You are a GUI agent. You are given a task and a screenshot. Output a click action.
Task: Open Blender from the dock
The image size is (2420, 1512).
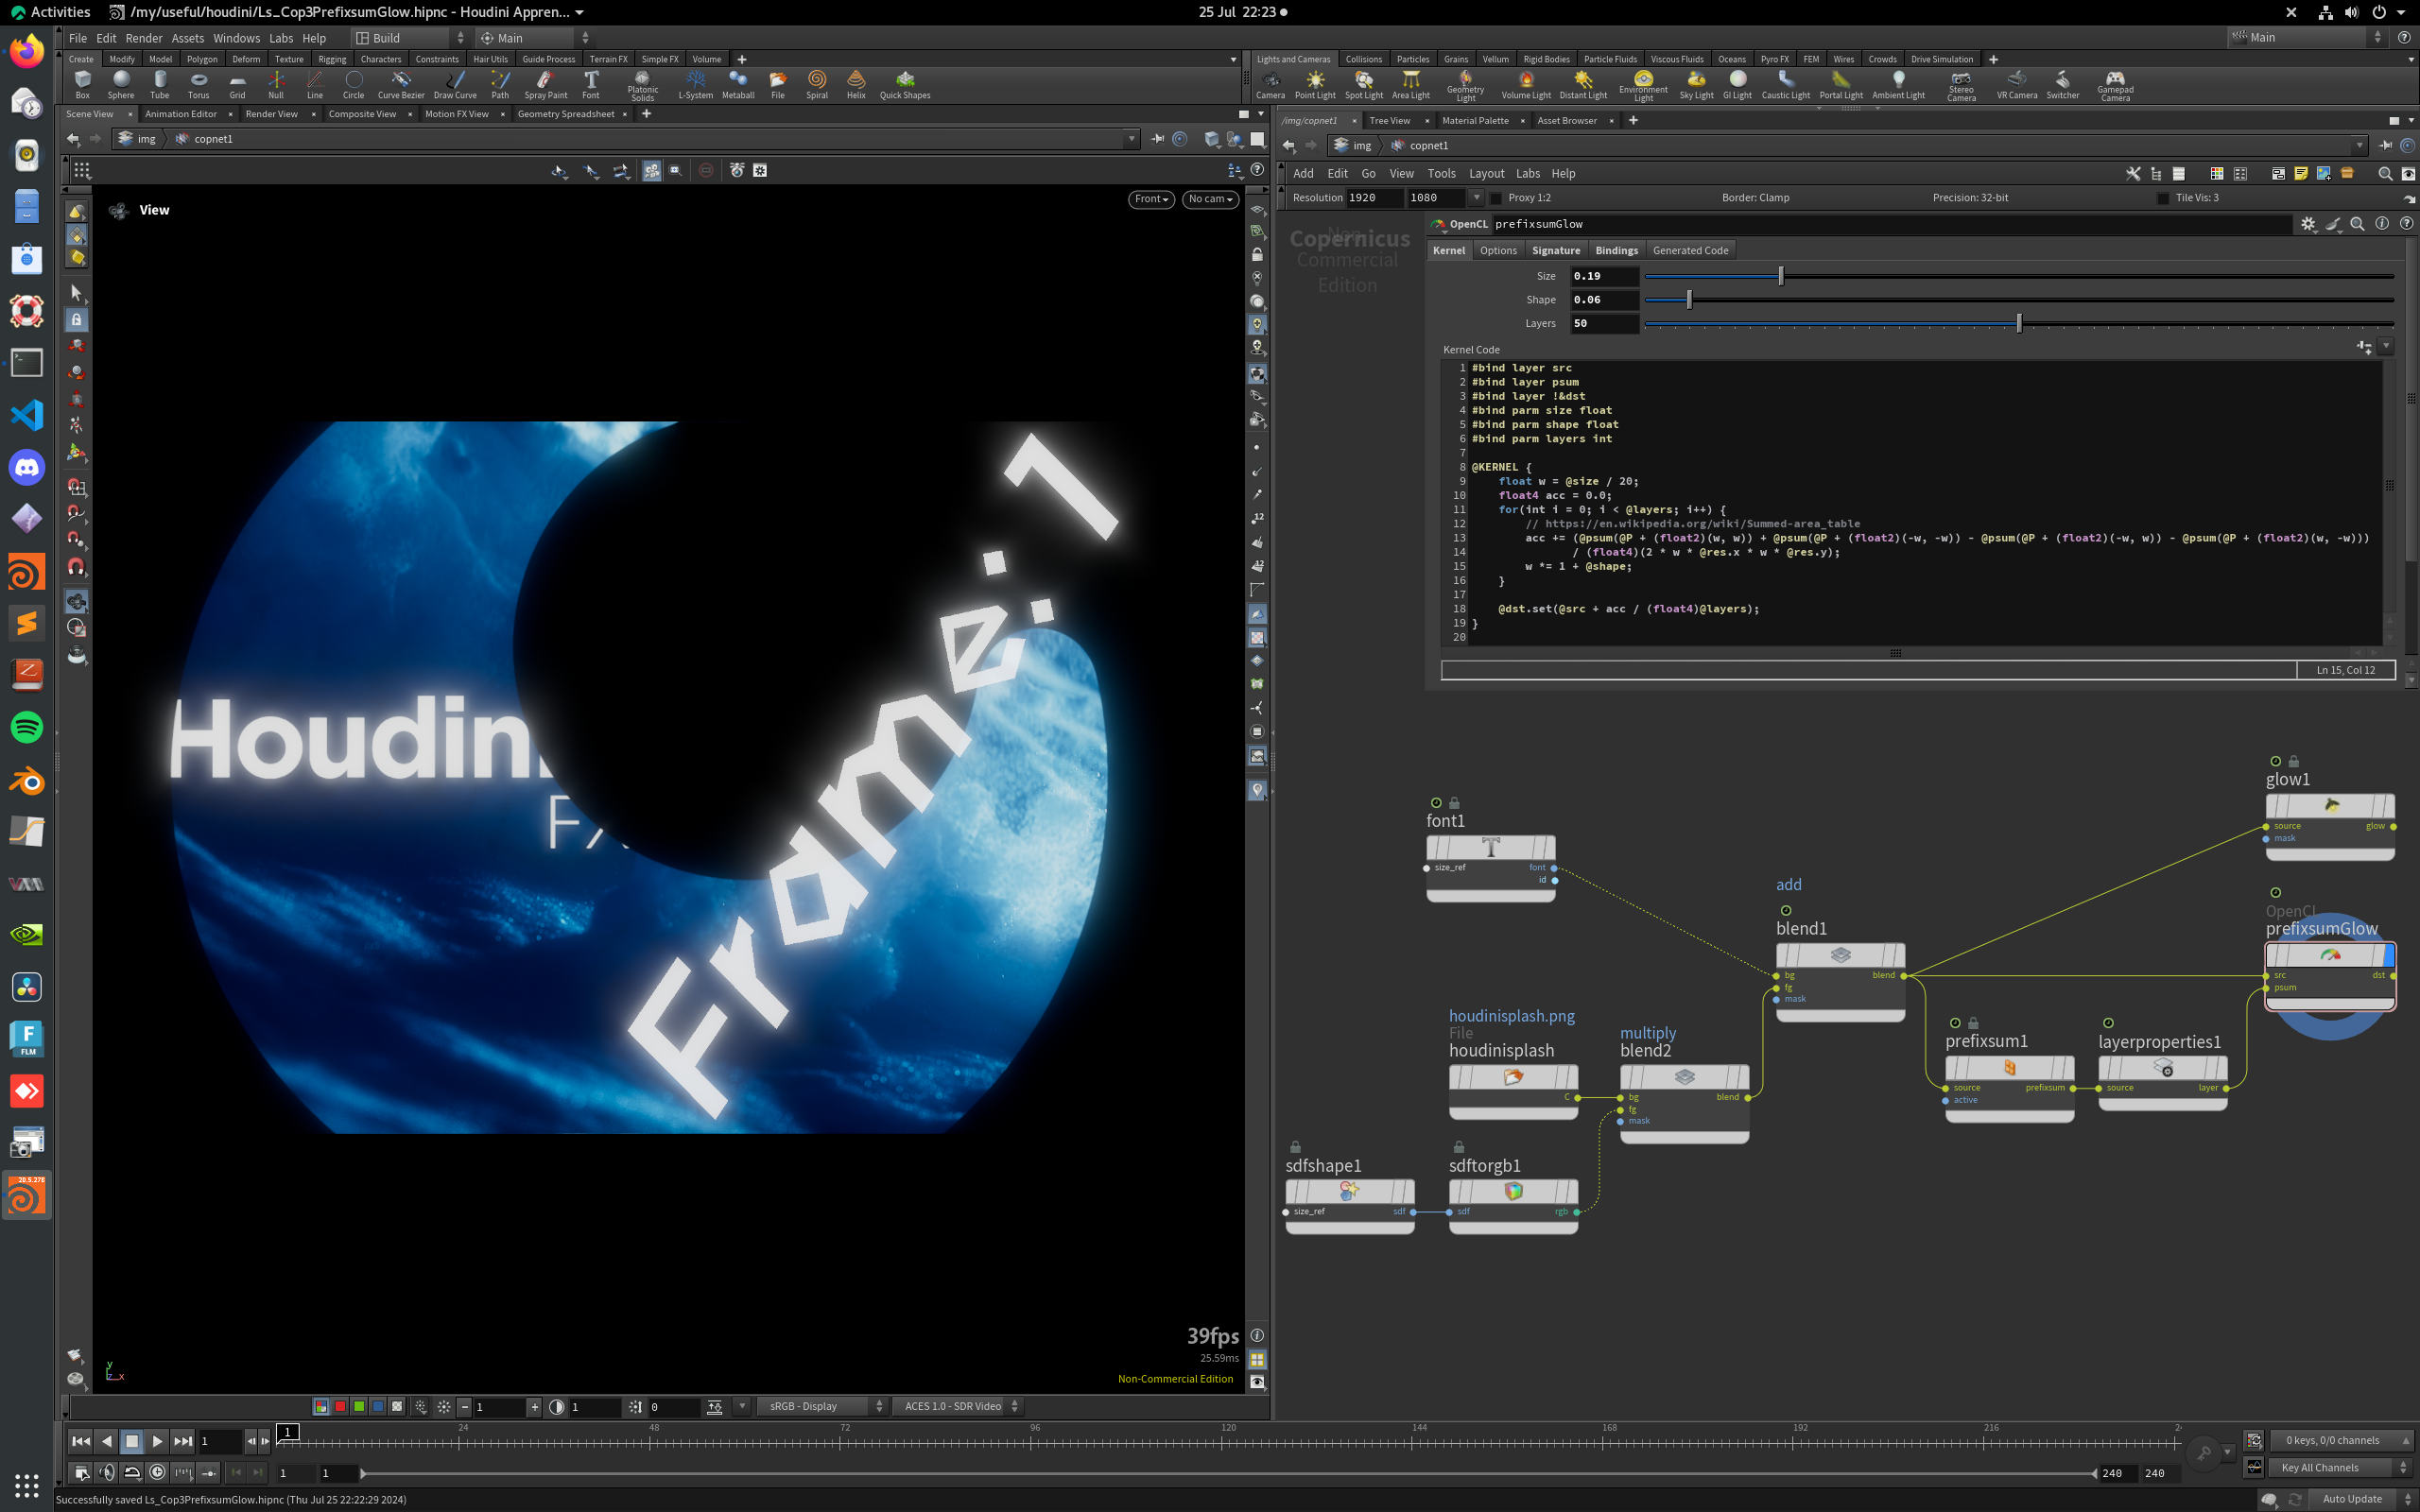pyautogui.click(x=27, y=781)
